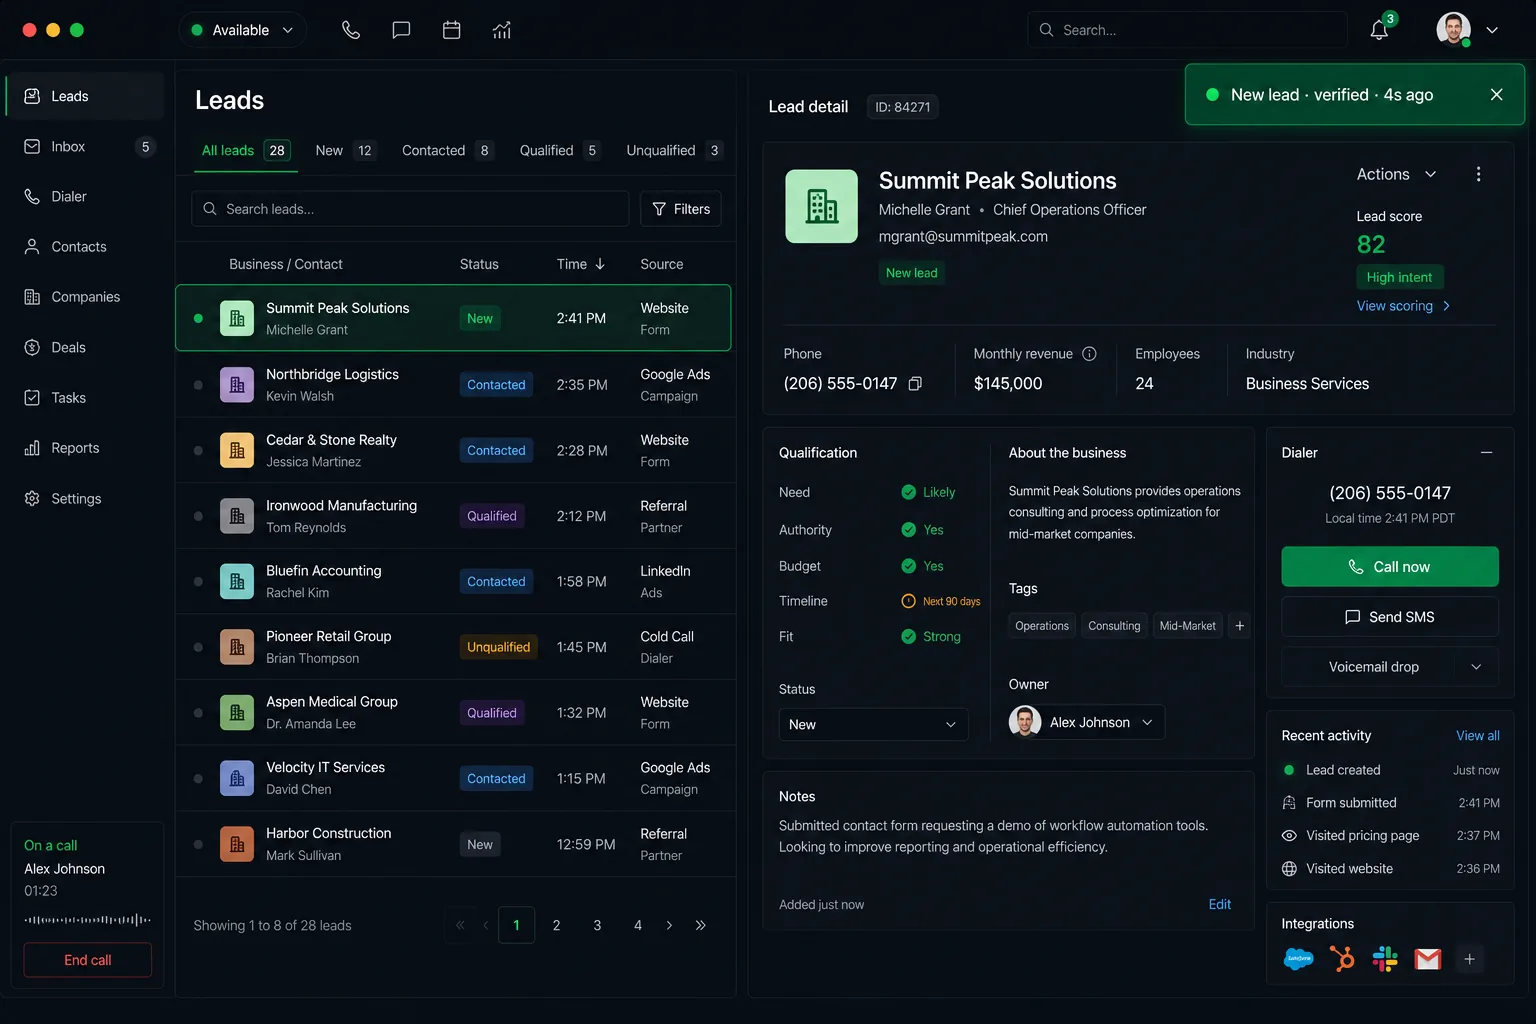Change owner Alex Johnson dropdown

tap(1087, 722)
